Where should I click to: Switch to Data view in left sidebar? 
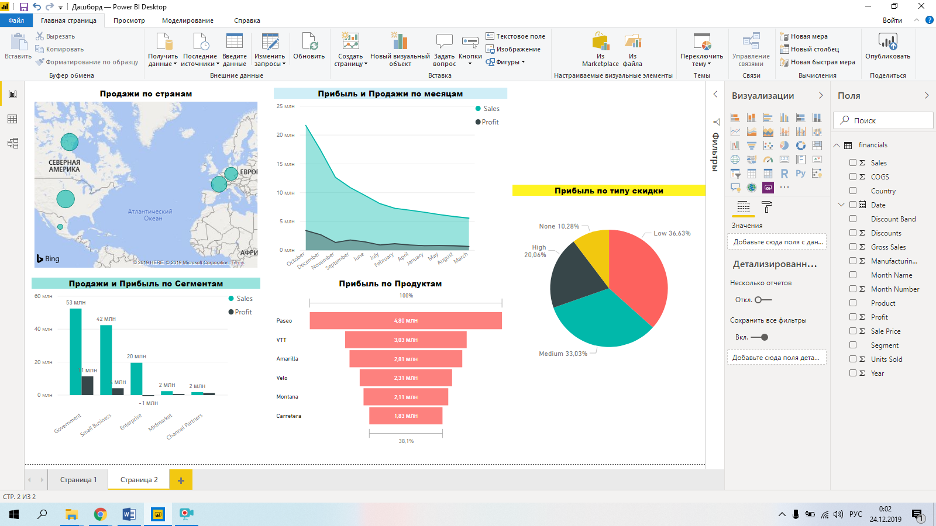13,119
